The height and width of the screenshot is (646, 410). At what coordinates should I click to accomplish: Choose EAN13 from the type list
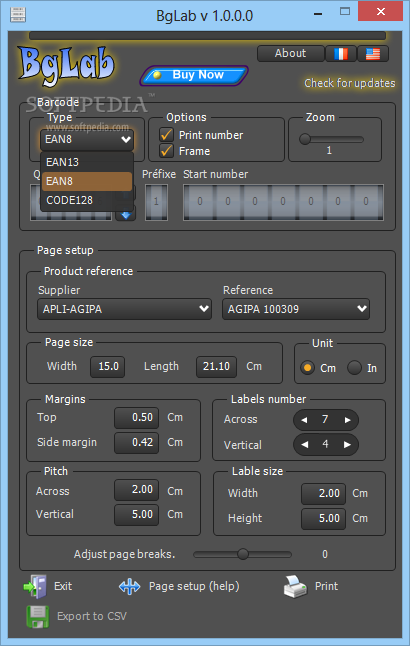tap(87, 162)
